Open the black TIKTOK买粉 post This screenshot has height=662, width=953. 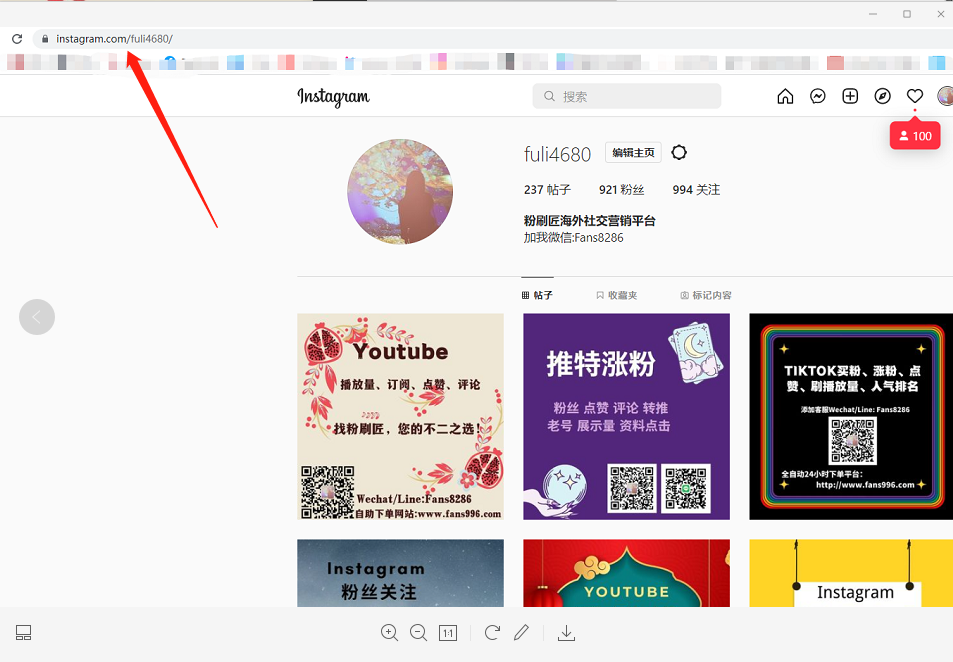(x=851, y=416)
